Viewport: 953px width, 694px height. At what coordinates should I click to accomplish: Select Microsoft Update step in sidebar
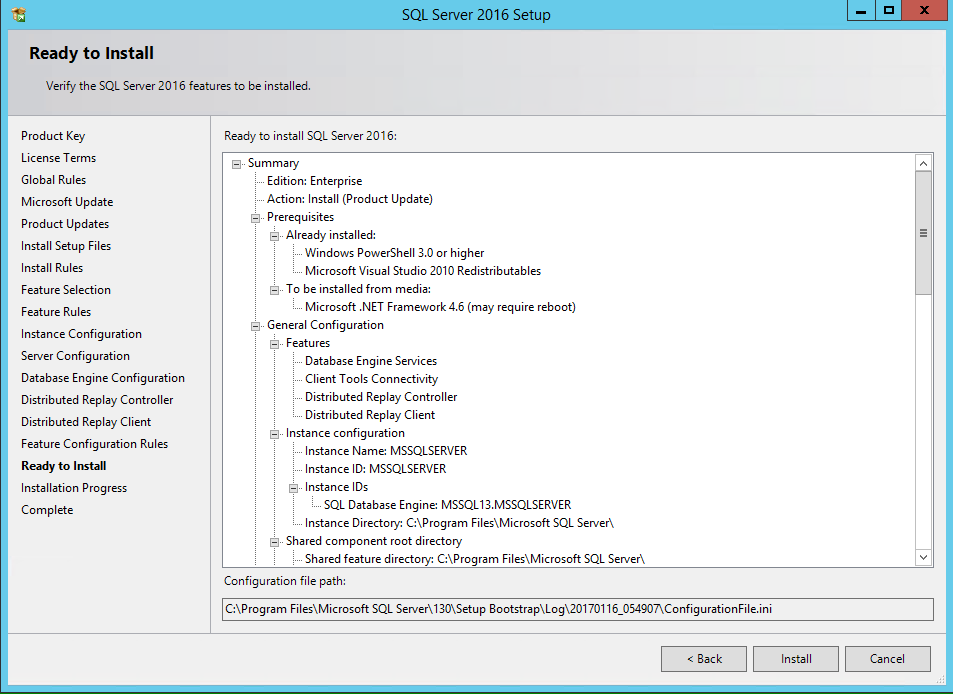(67, 202)
